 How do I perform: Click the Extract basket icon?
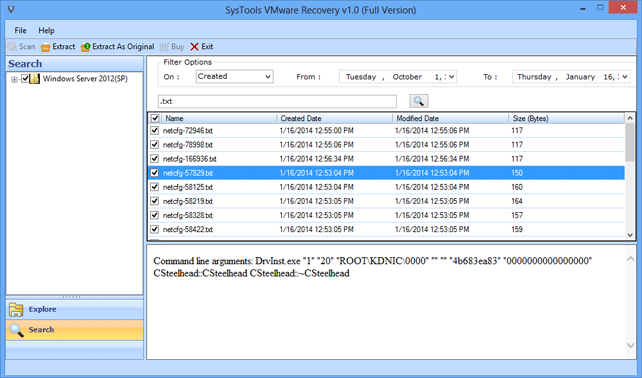pos(45,47)
